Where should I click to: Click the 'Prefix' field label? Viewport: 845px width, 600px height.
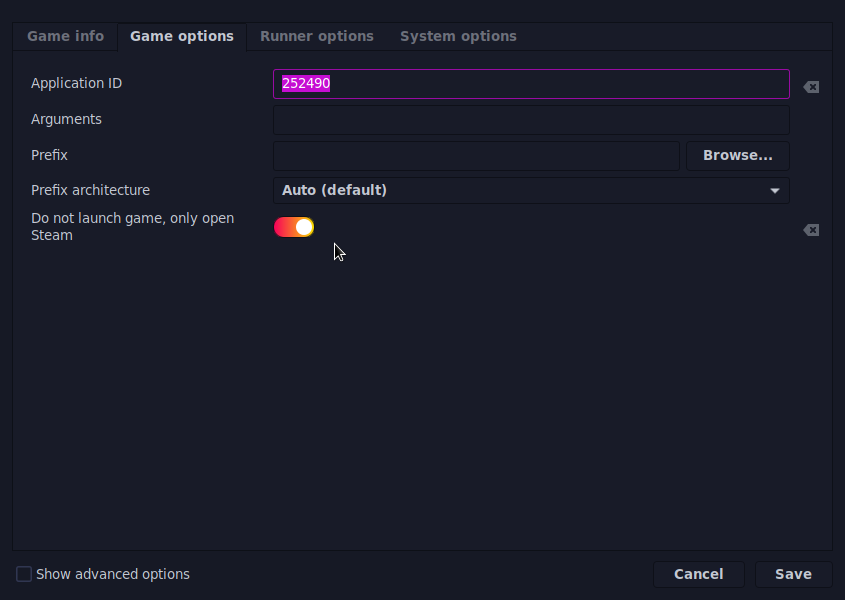pos(49,156)
